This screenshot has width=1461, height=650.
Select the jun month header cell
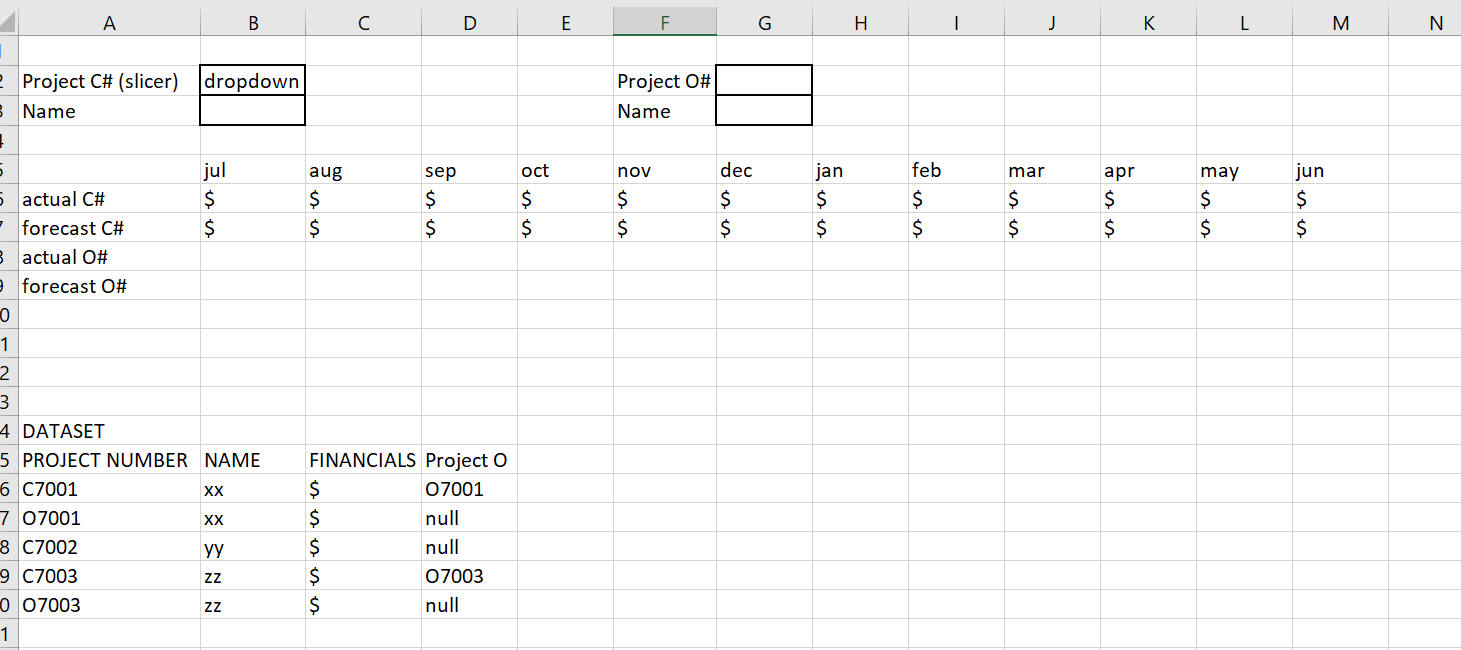point(1341,170)
